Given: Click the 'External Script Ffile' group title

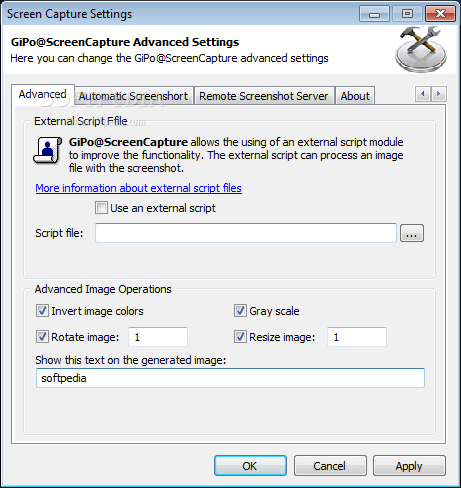Looking at the screenshot, I should (x=81, y=121).
